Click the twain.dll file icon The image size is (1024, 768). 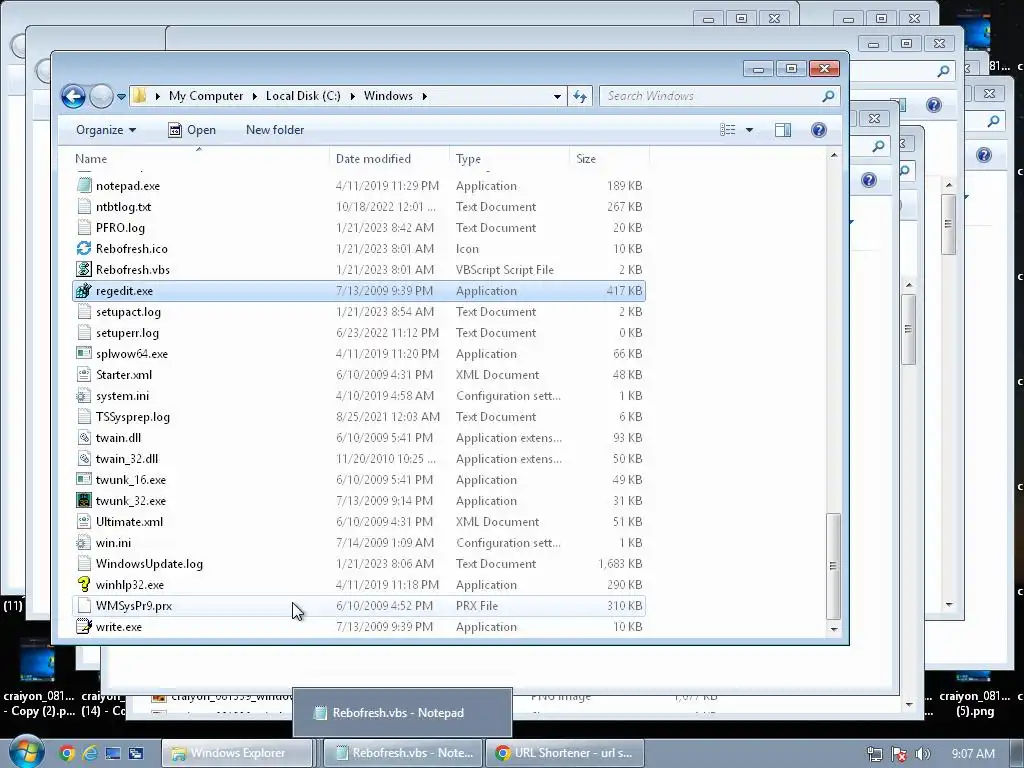[x=84, y=438]
